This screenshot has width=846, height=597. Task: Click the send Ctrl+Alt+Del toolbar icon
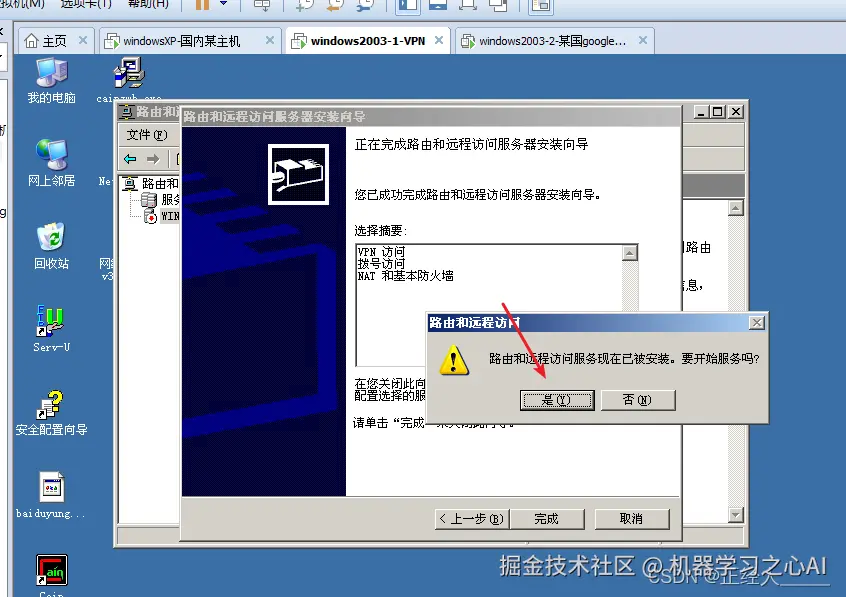(x=262, y=5)
